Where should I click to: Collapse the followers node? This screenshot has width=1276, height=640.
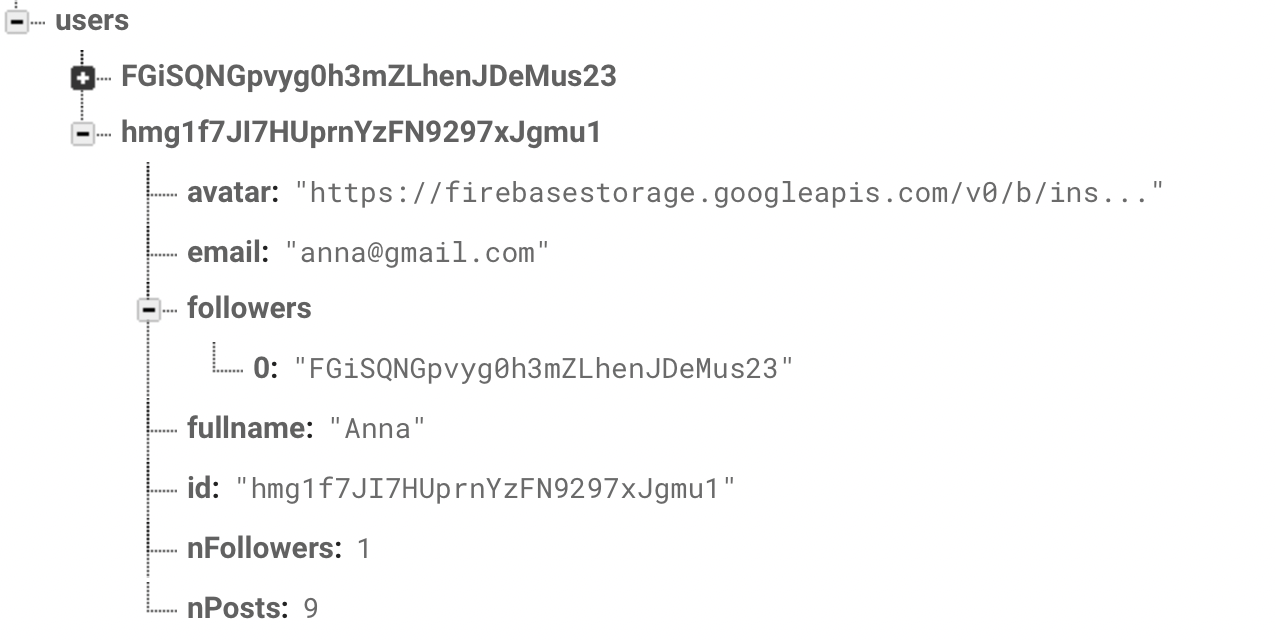(149, 311)
